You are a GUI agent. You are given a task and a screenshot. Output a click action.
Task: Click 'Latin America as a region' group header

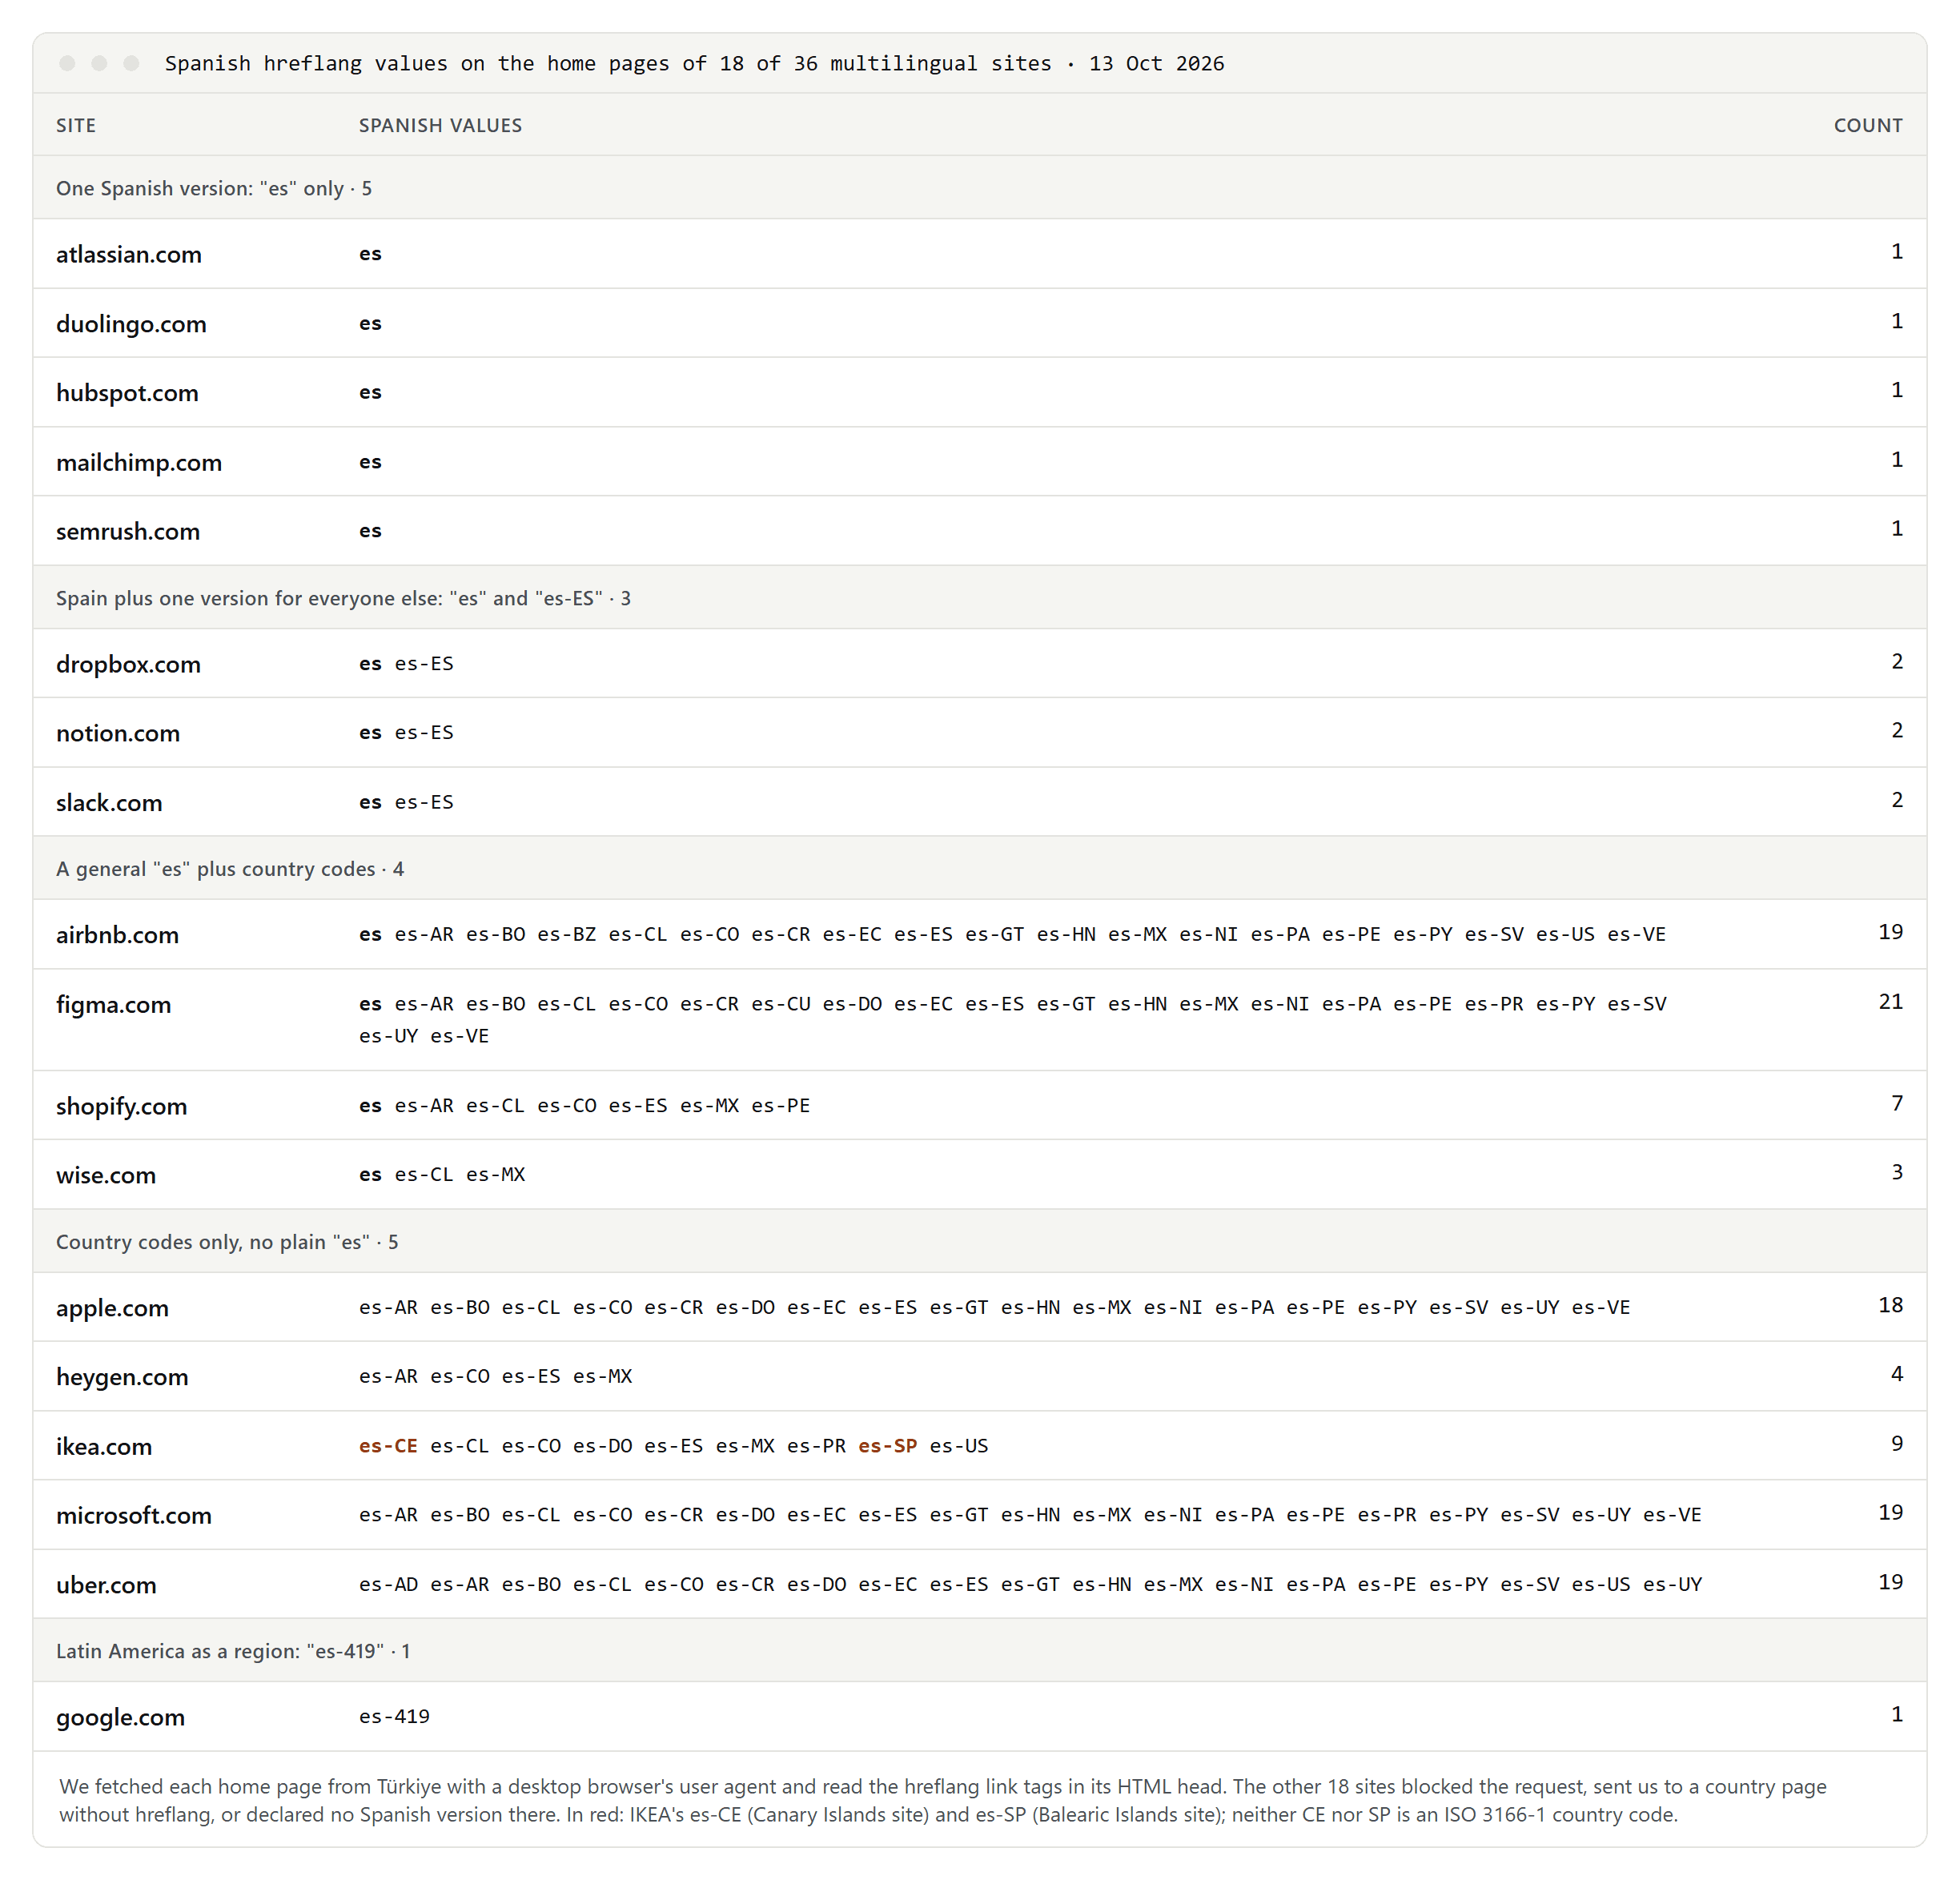pos(980,1651)
